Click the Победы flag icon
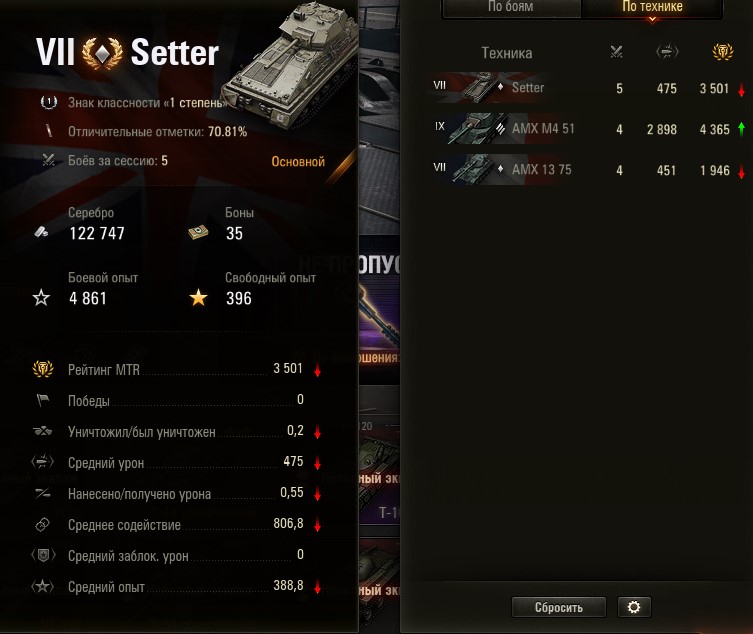 [43, 400]
